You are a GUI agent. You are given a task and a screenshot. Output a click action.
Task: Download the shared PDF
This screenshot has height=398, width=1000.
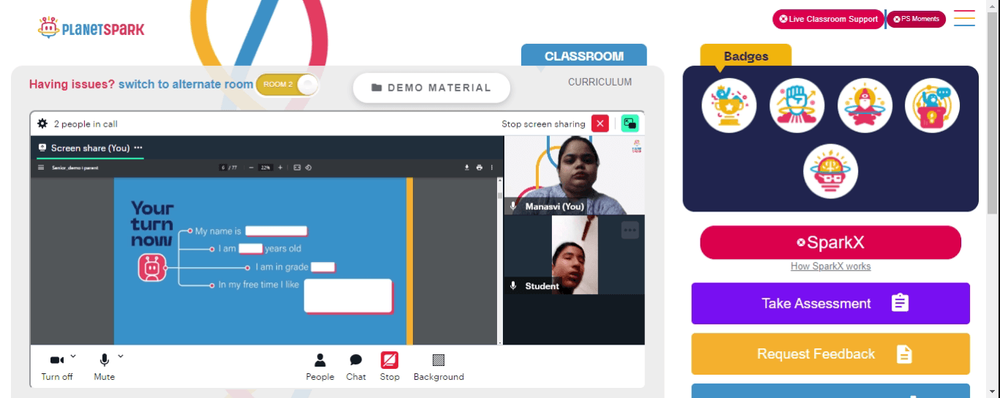(x=467, y=168)
